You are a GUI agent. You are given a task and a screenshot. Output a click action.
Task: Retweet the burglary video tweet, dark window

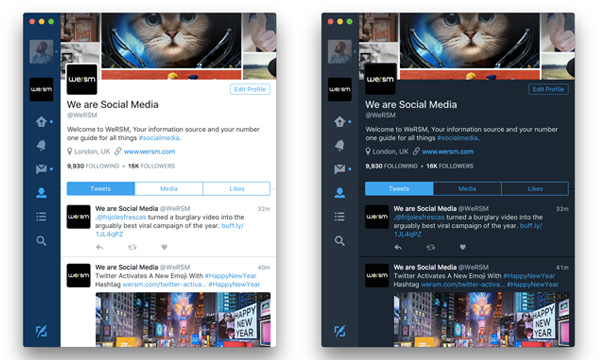430,247
